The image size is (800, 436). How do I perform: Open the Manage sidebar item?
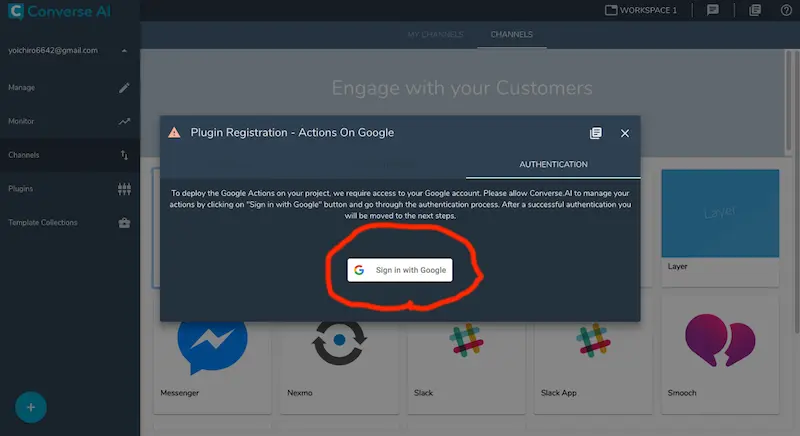coord(70,88)
